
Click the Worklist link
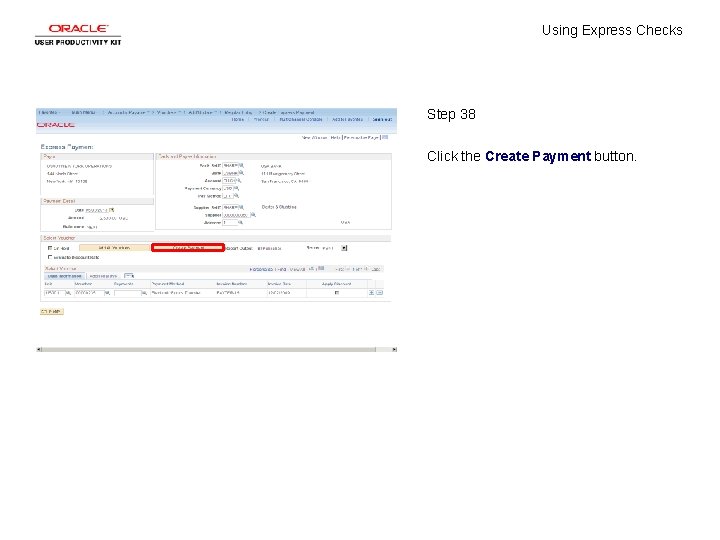click(x=261, y=119)
